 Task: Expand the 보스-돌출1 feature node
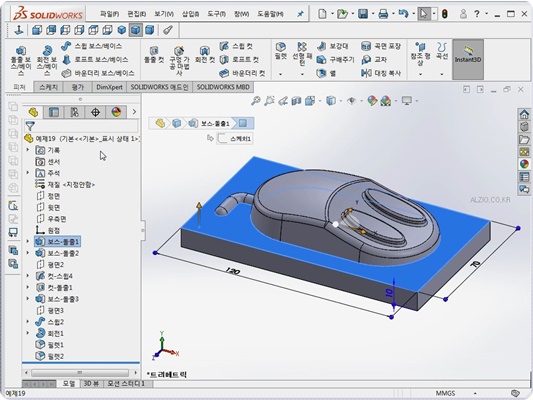pyautogui.click(x=28, y=241)
